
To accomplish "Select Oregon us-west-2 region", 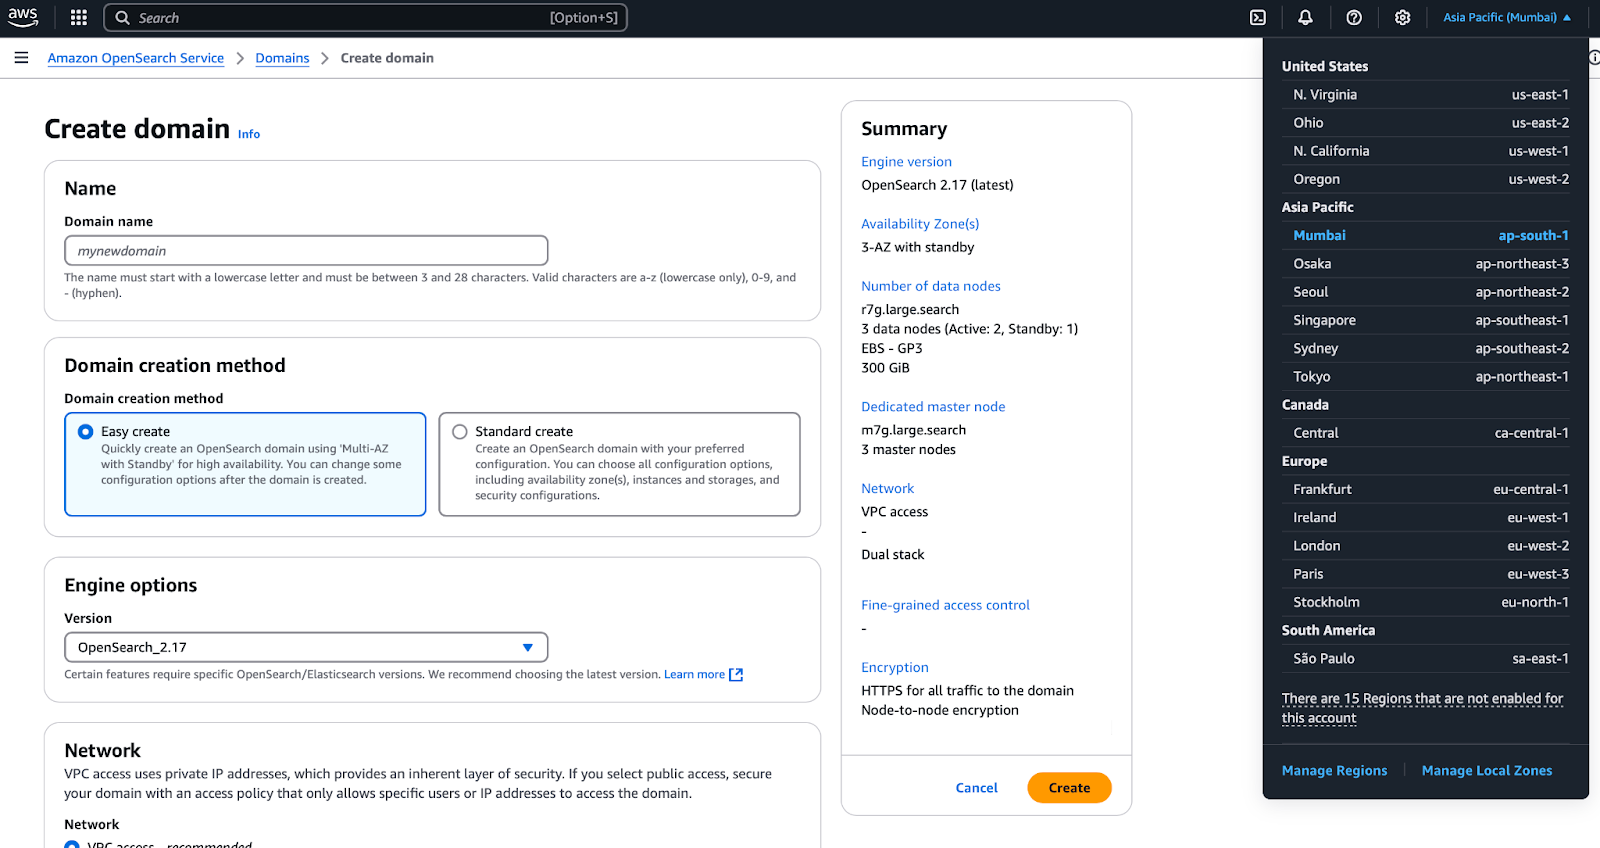I will click(1430, 179).
